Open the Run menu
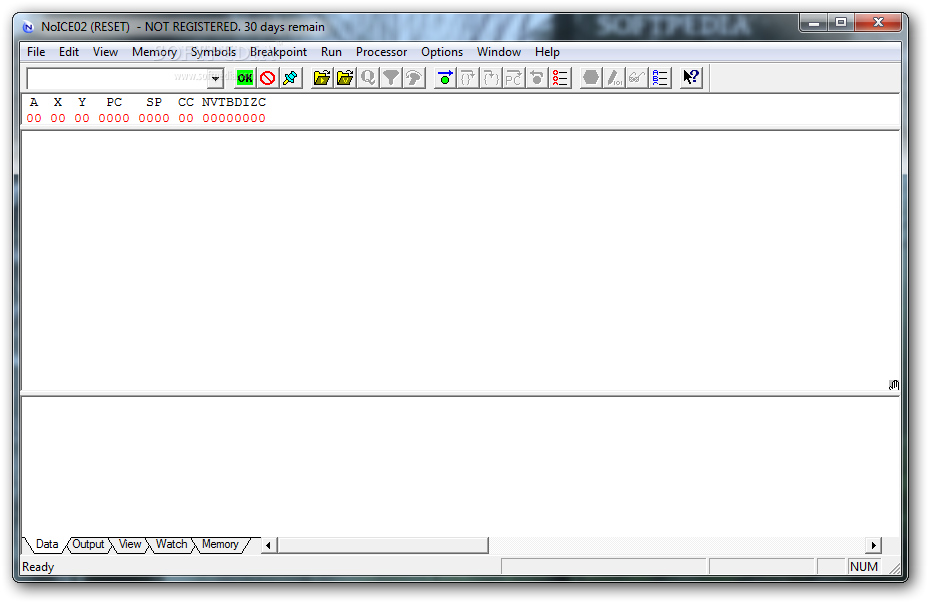 click(331, 52)
